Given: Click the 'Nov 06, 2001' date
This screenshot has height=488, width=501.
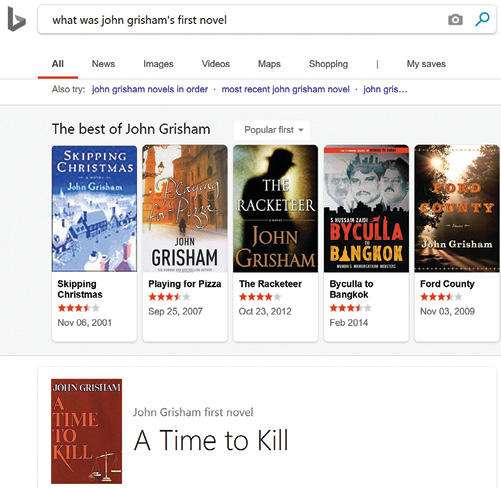Looking at the screenshot, I should tap(85, 323).
